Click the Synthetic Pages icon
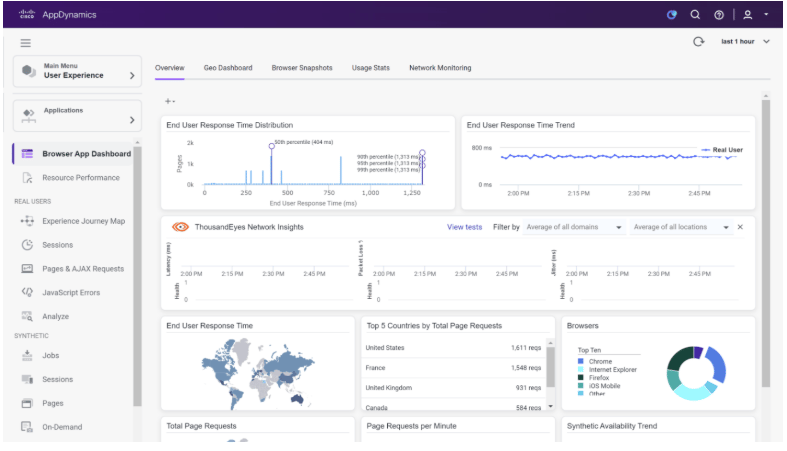Screen dimensions: 787x451 click(27, 403)
